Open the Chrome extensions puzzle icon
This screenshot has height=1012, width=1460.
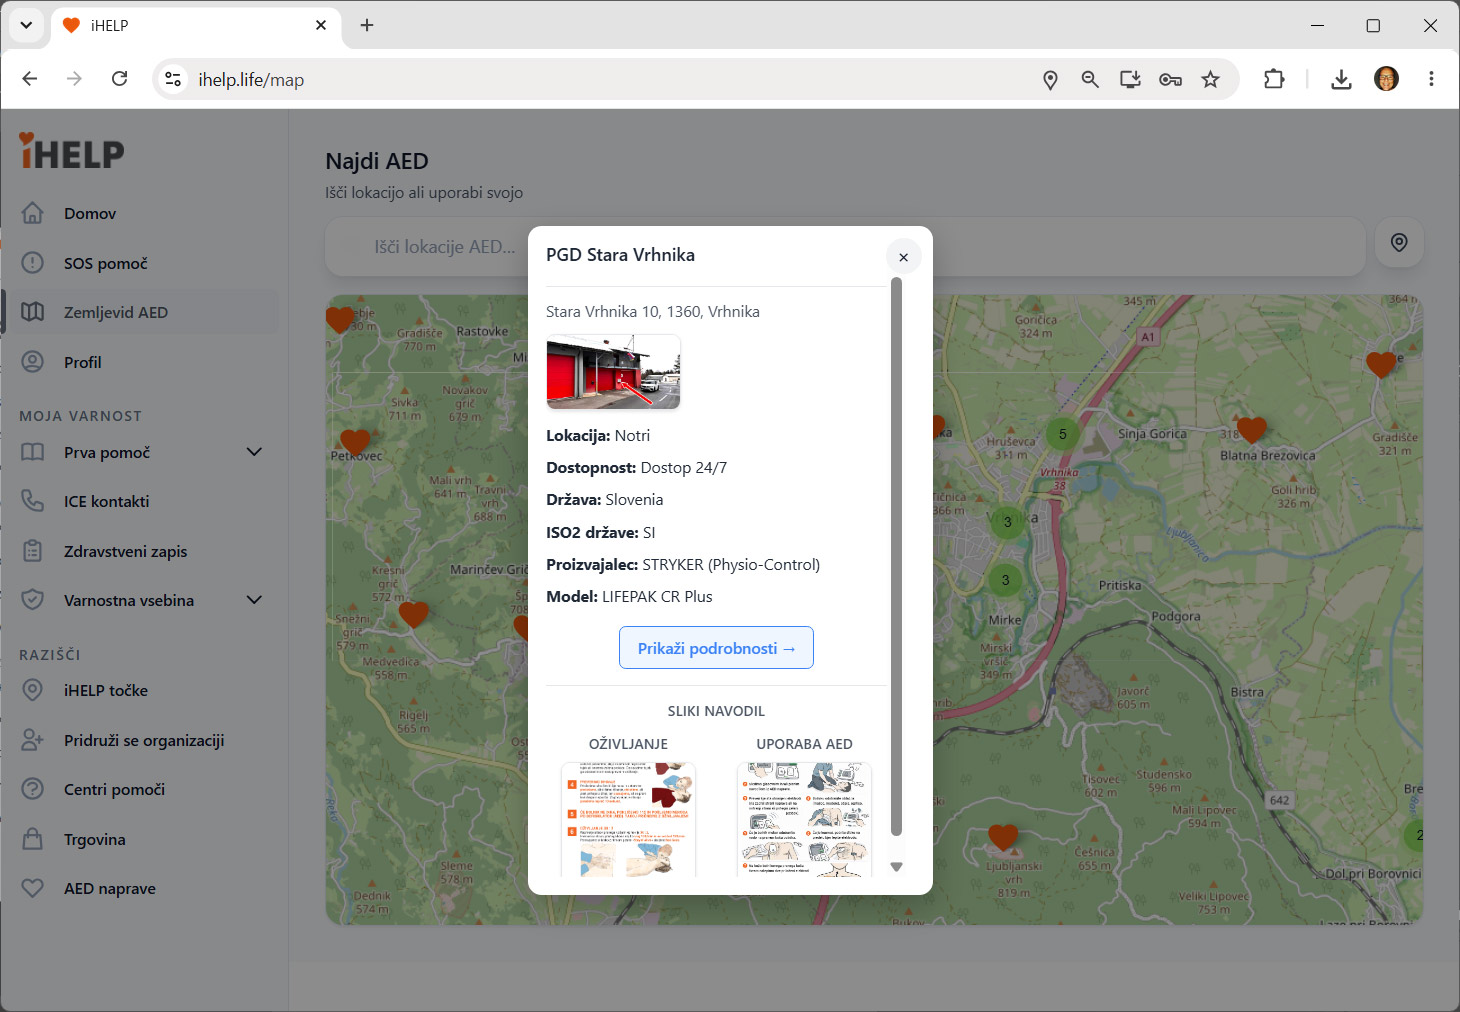1274,79
